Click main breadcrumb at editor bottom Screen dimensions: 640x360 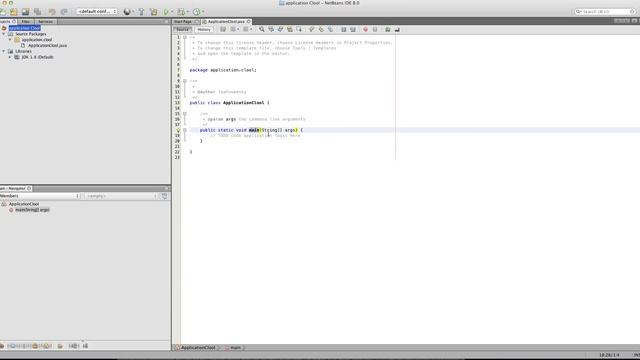coord(235,347)
